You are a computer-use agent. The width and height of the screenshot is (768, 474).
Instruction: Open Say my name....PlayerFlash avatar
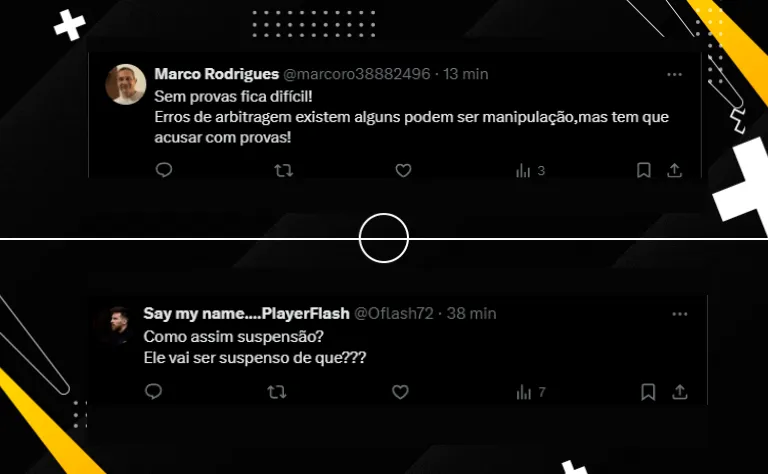(x=119, y=324)
